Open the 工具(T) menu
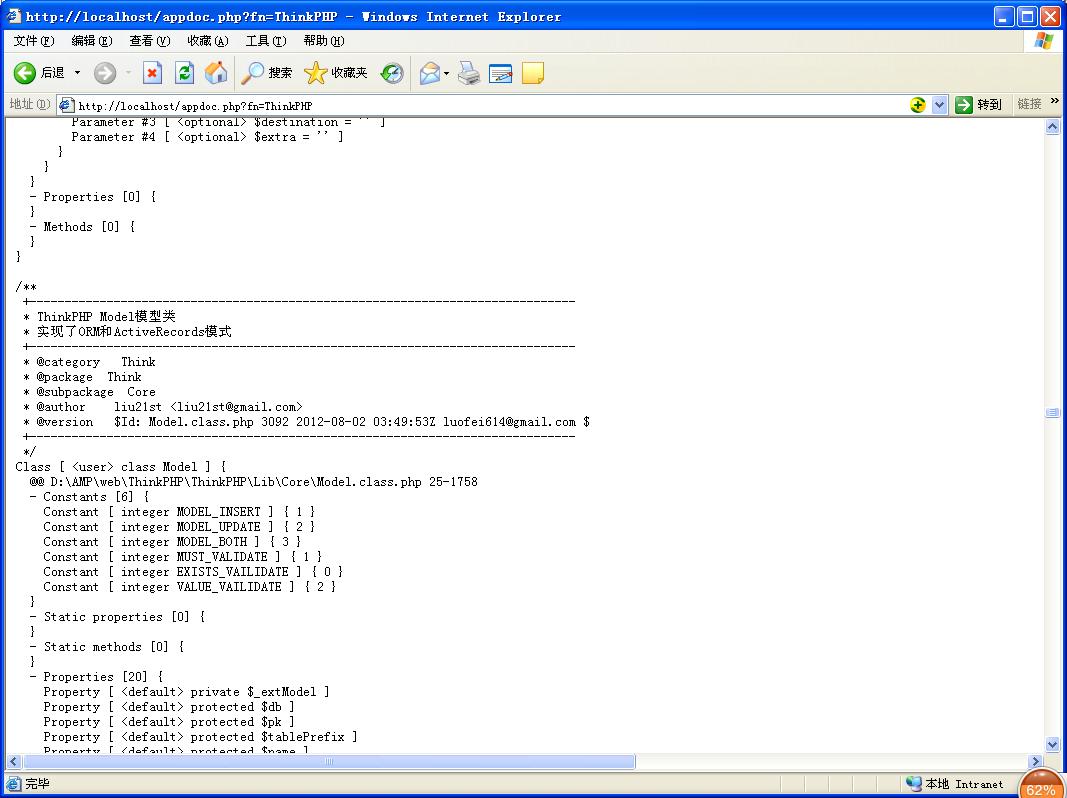The width and height of the screenshot is (1067, 798). pos(265,41)
